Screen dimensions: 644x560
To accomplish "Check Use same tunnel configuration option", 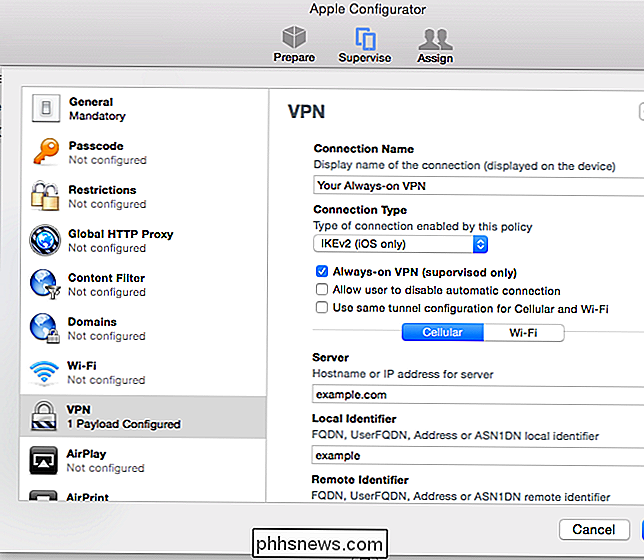I will point(322,308).
